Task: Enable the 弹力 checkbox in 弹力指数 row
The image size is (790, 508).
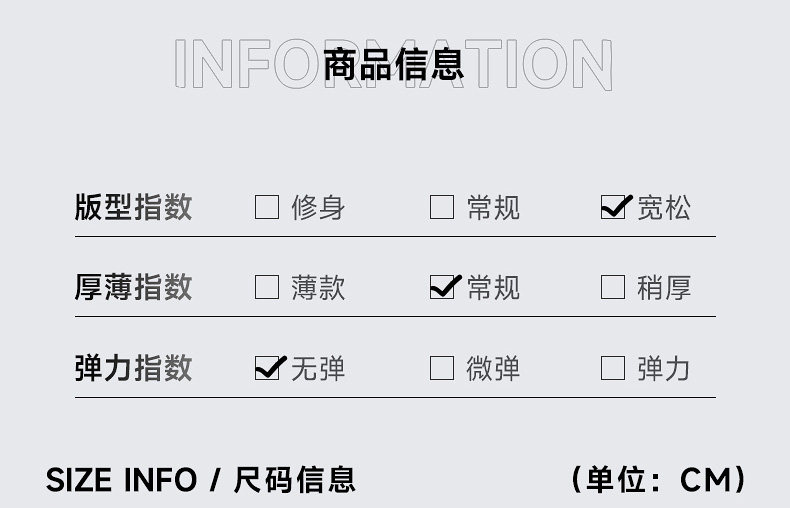Action: [x=613, y=368]
